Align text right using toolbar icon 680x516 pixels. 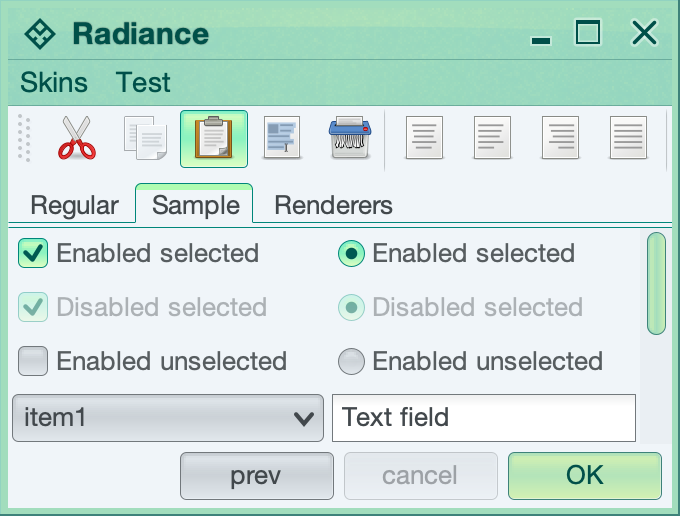[x=560, y=138]
